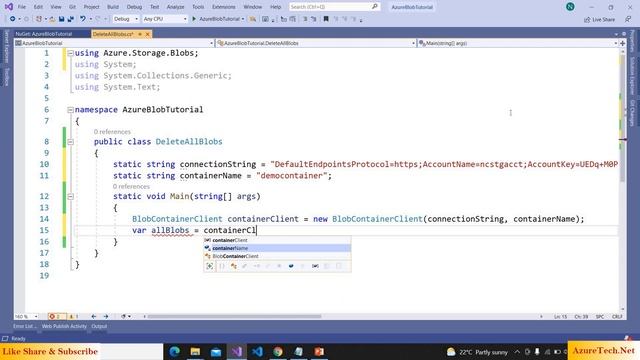The image size is (640, 360).
Task: Collapse the namespace AzureBlobTutorial block
Action: (x=70, y=110)
